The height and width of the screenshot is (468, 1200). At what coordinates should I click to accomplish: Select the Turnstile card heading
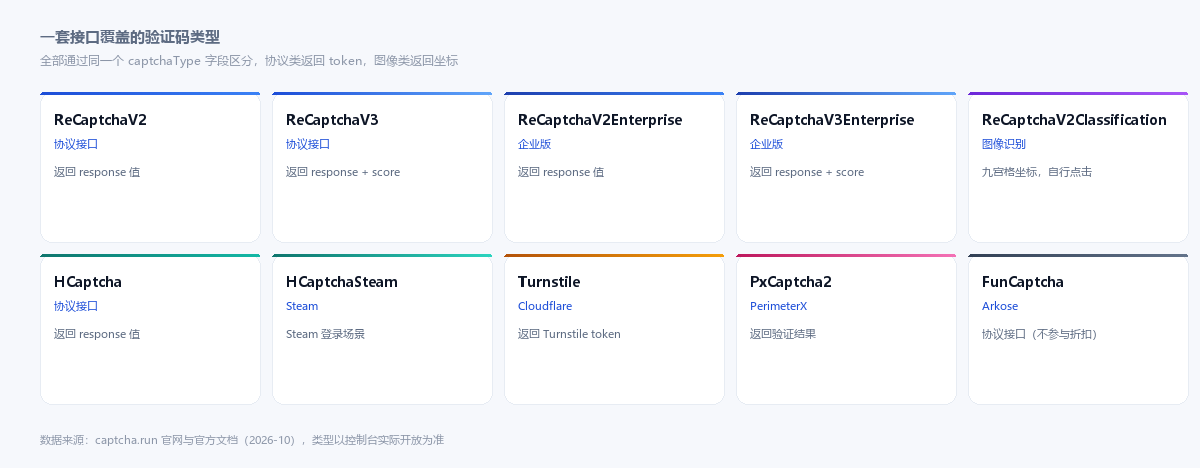tap(549, 282)
